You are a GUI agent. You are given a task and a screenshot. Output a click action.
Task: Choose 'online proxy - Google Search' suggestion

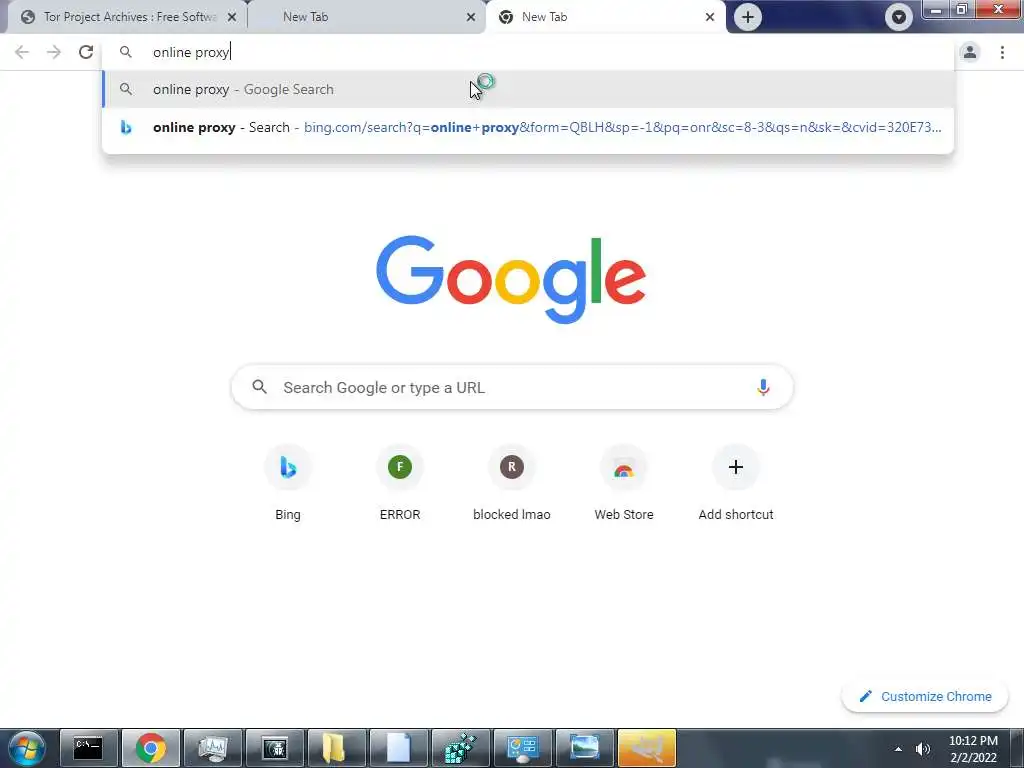(x=528, y=89)
